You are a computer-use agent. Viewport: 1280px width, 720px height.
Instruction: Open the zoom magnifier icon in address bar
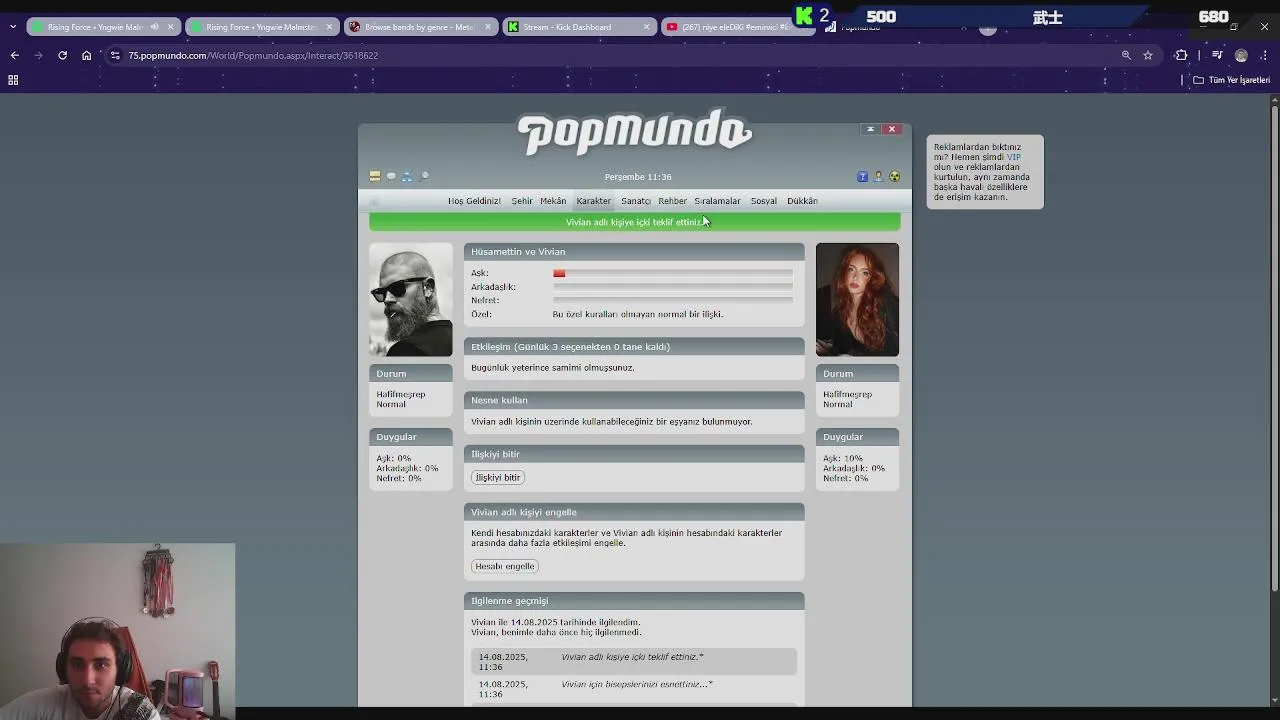point(1126,55)
